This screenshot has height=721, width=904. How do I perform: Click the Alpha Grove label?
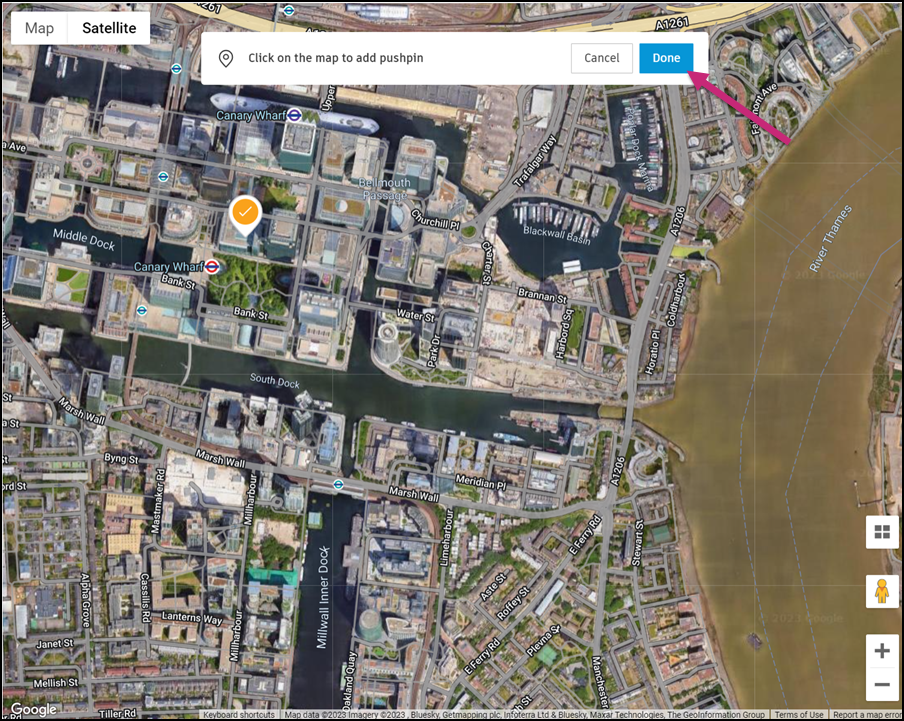point(85,599)
